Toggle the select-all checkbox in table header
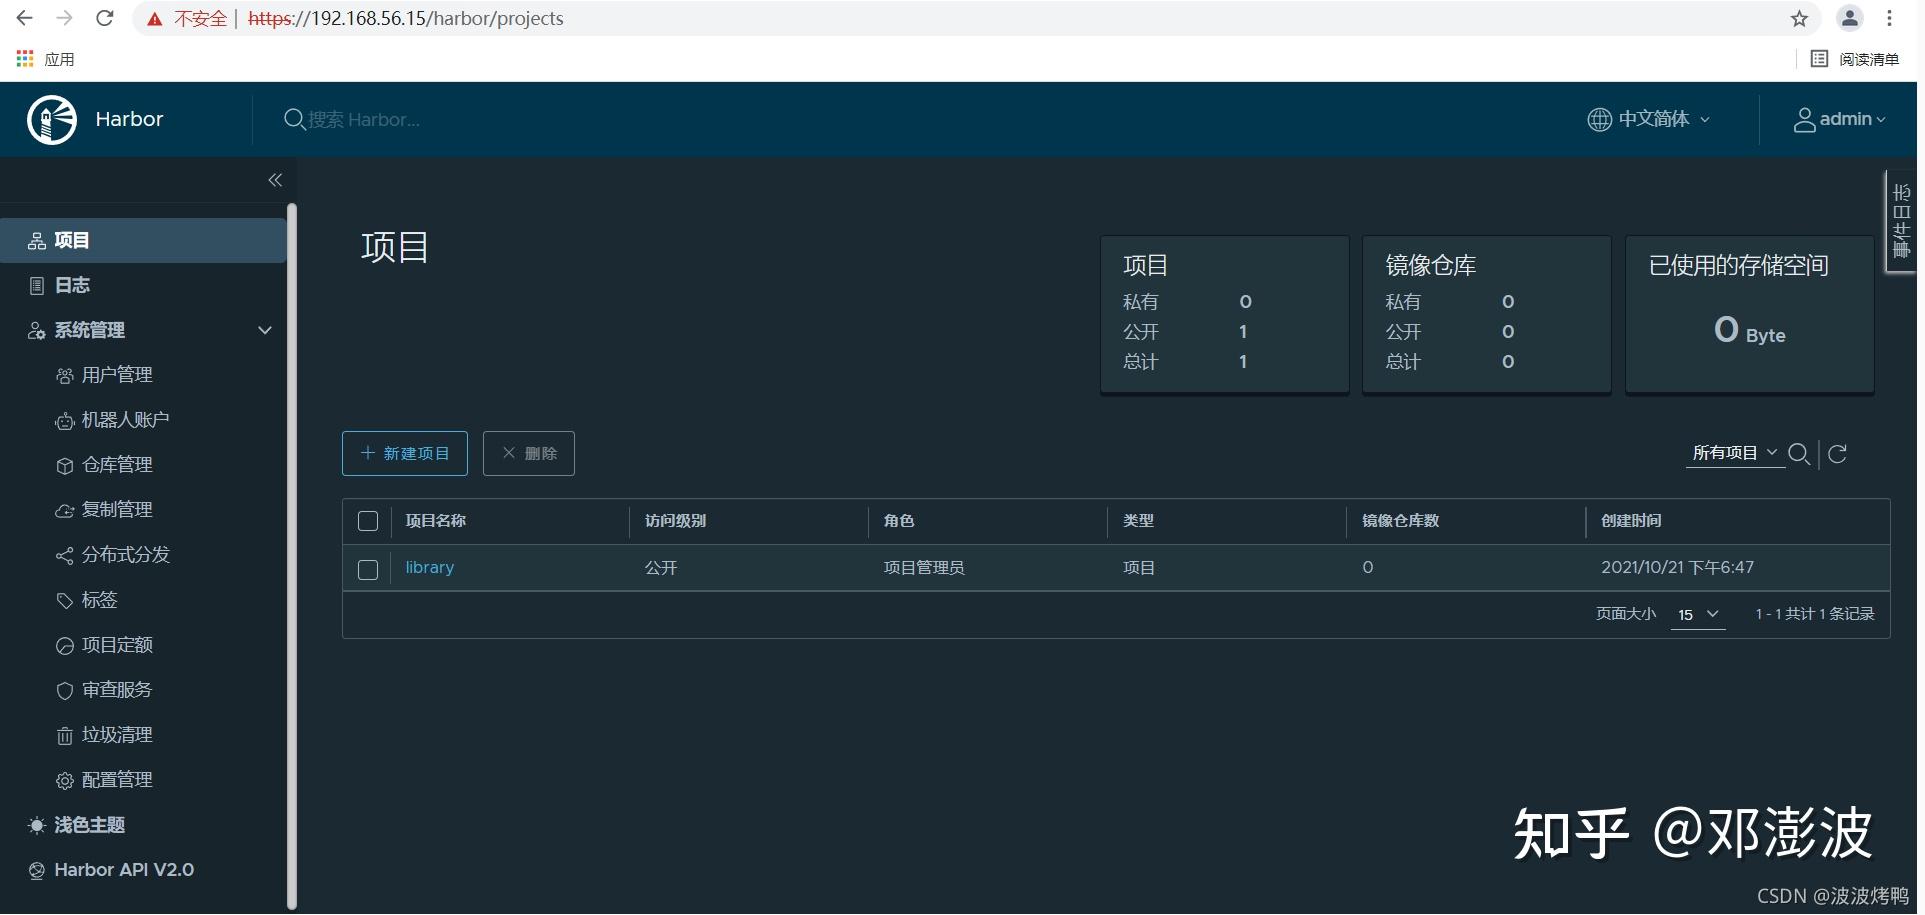Viewport: 1925px width, 915px height. (x=367, y=521)
